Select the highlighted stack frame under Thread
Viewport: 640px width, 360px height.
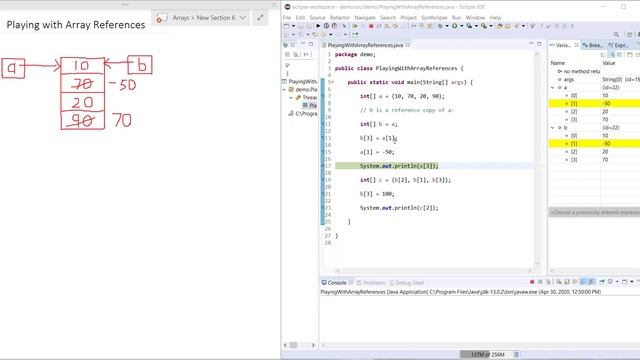click(x=309, y=105)
